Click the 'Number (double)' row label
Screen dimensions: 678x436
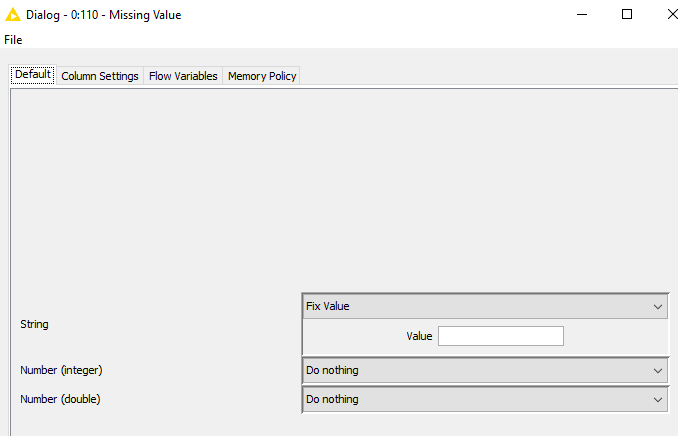pos(60,399)
